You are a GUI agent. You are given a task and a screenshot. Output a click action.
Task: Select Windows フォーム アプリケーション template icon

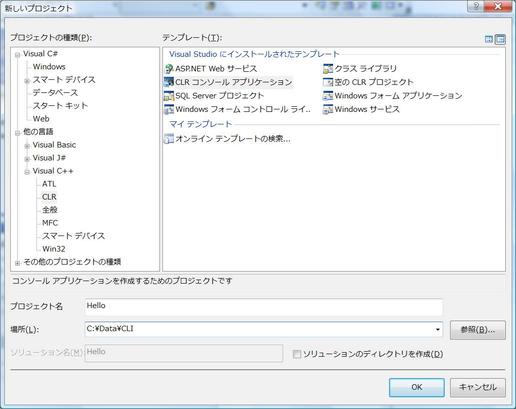[x=328, y=96]
